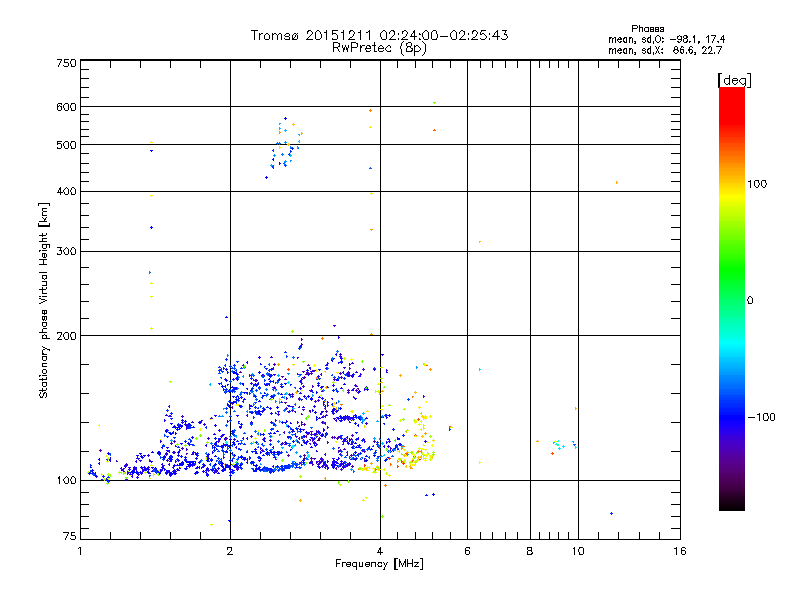Click the 'Frequency [MHz]' x-axis label
The width and height of the screenshot is (800, 600).
[379, 564]
